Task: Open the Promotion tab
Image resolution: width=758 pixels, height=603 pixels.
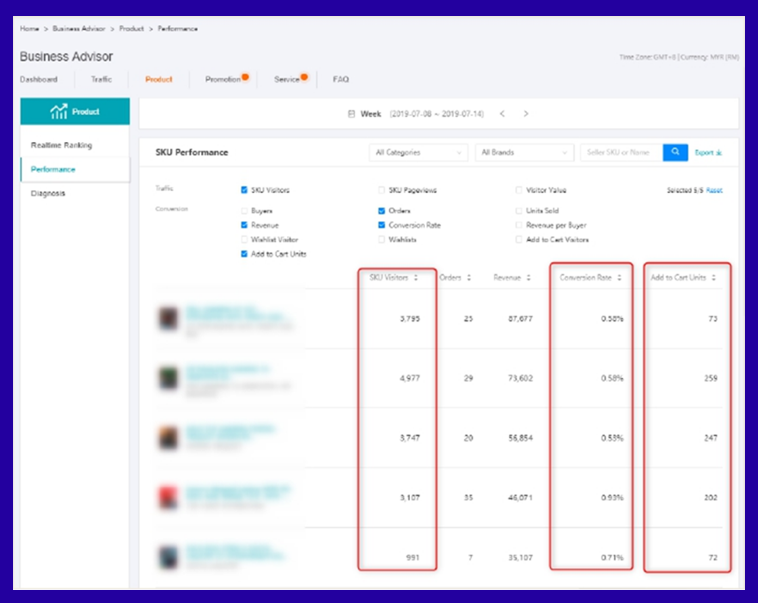Action: click(x=223, y=79)
